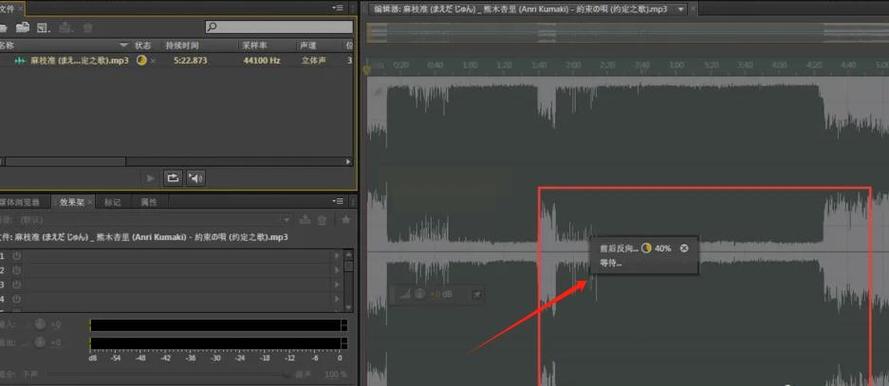
Task: Click the 5:22.873 duration value
Action: (190, 61)
